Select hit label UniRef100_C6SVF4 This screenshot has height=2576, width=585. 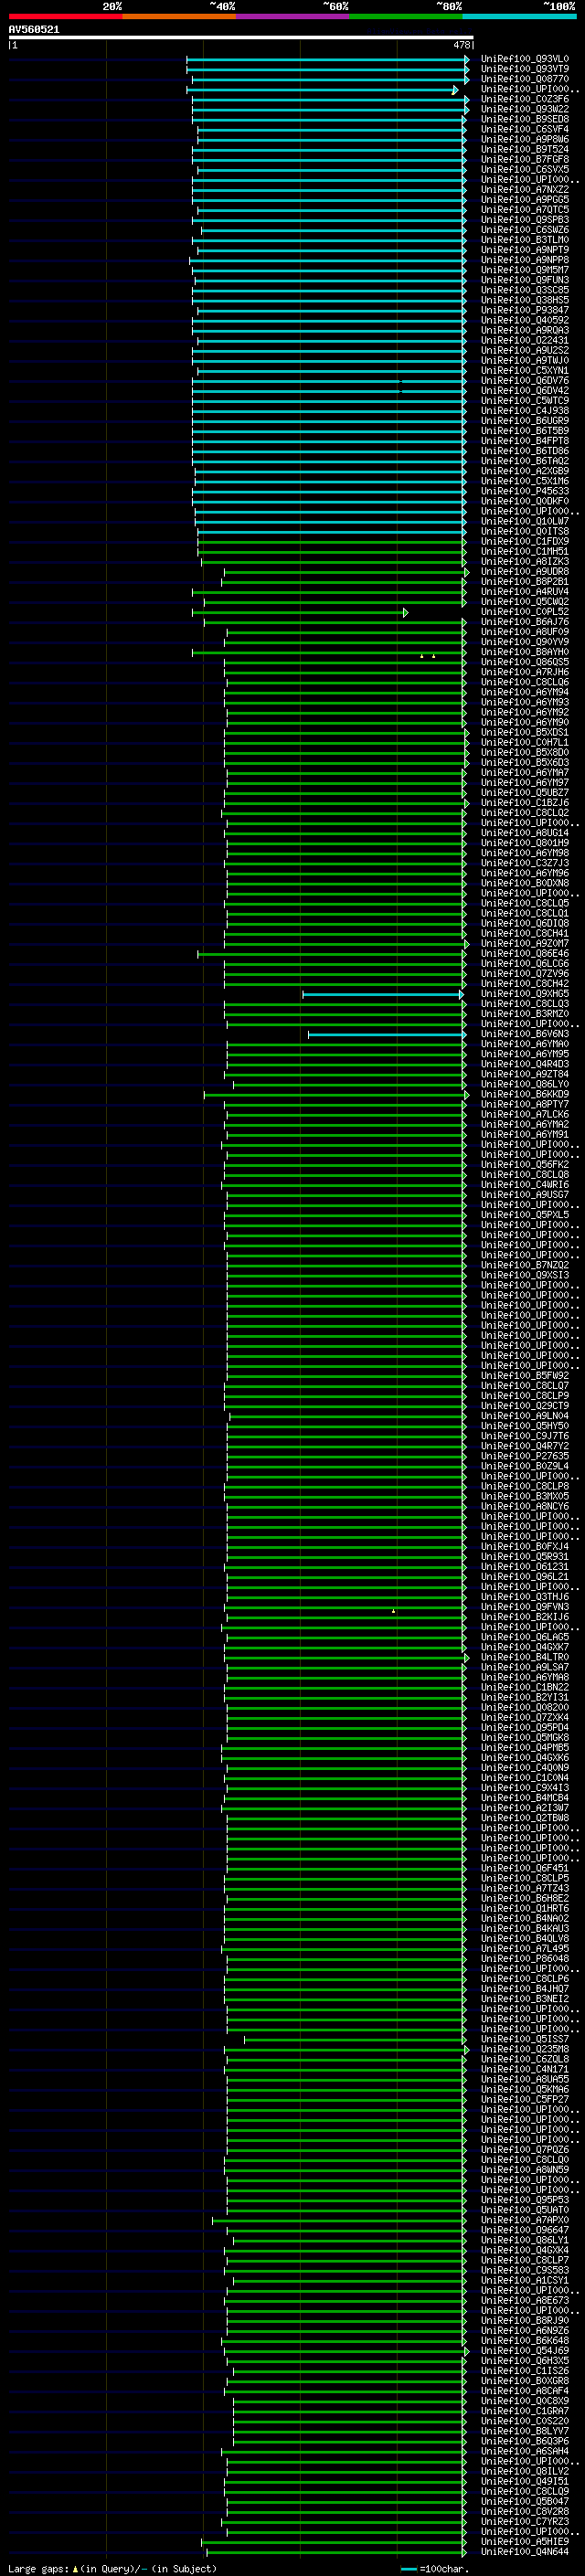tap(525, 129)
